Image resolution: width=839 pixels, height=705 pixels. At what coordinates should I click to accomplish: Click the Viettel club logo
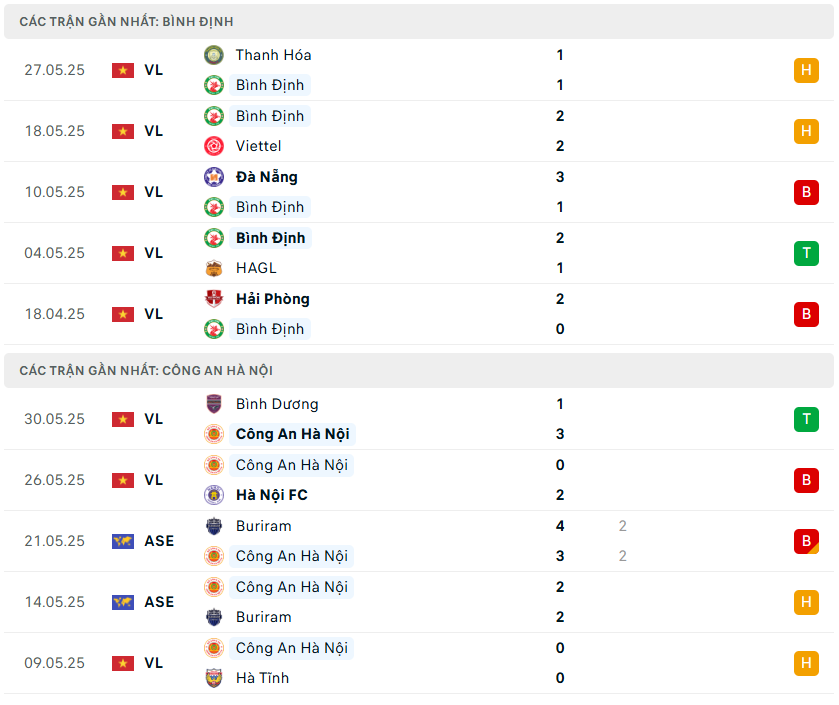click(214, 146)
